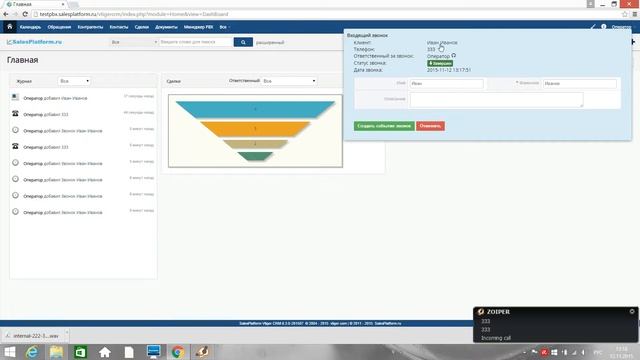Click the headset icon next to Оператор in popup
This screenshot has width=640, height=360.
pos(453,56)
